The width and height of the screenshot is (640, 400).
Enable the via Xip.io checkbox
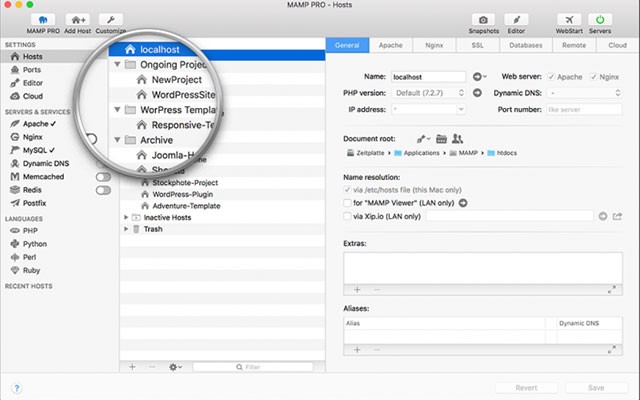pos(347,215)
